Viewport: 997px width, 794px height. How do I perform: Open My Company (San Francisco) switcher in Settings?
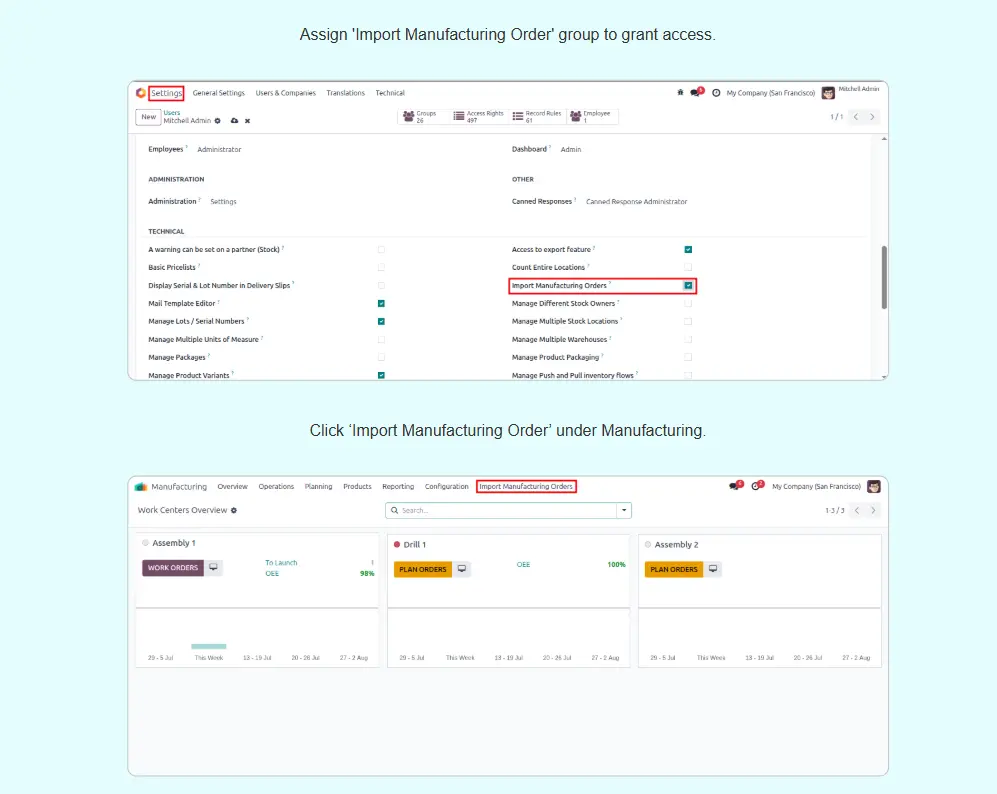click(770, 93)
